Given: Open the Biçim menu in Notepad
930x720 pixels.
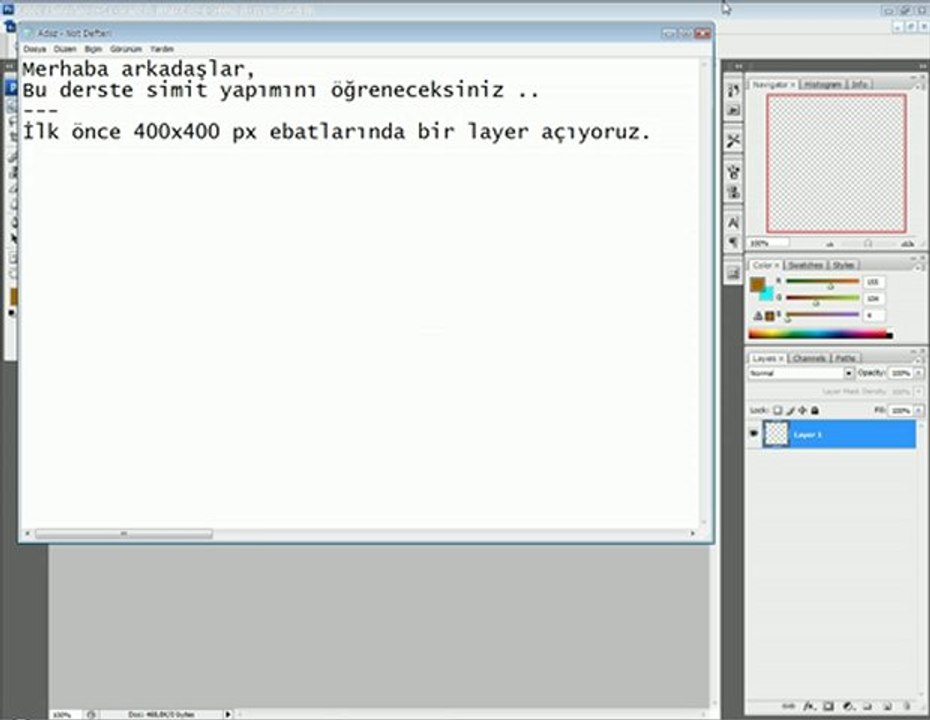Looking at the screenshot, I should [x=93, y=49].
